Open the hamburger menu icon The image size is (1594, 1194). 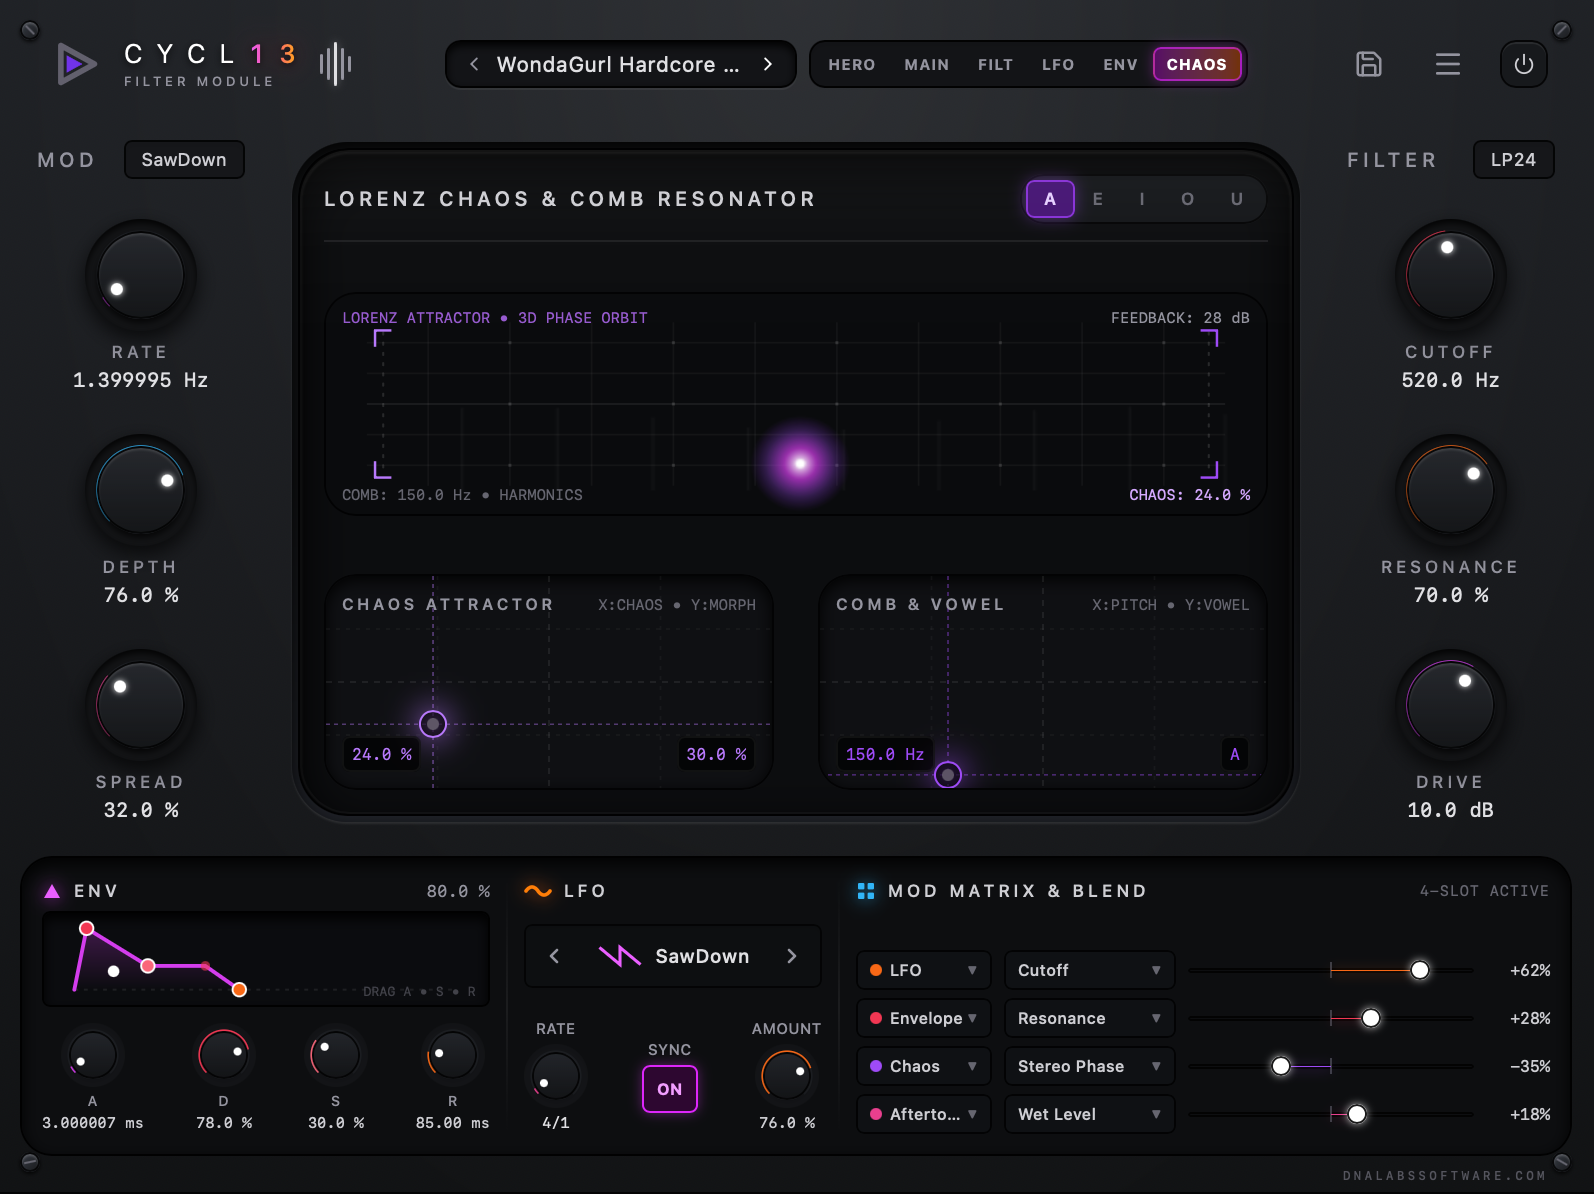pyautogui.click(x=1447, y=64)
